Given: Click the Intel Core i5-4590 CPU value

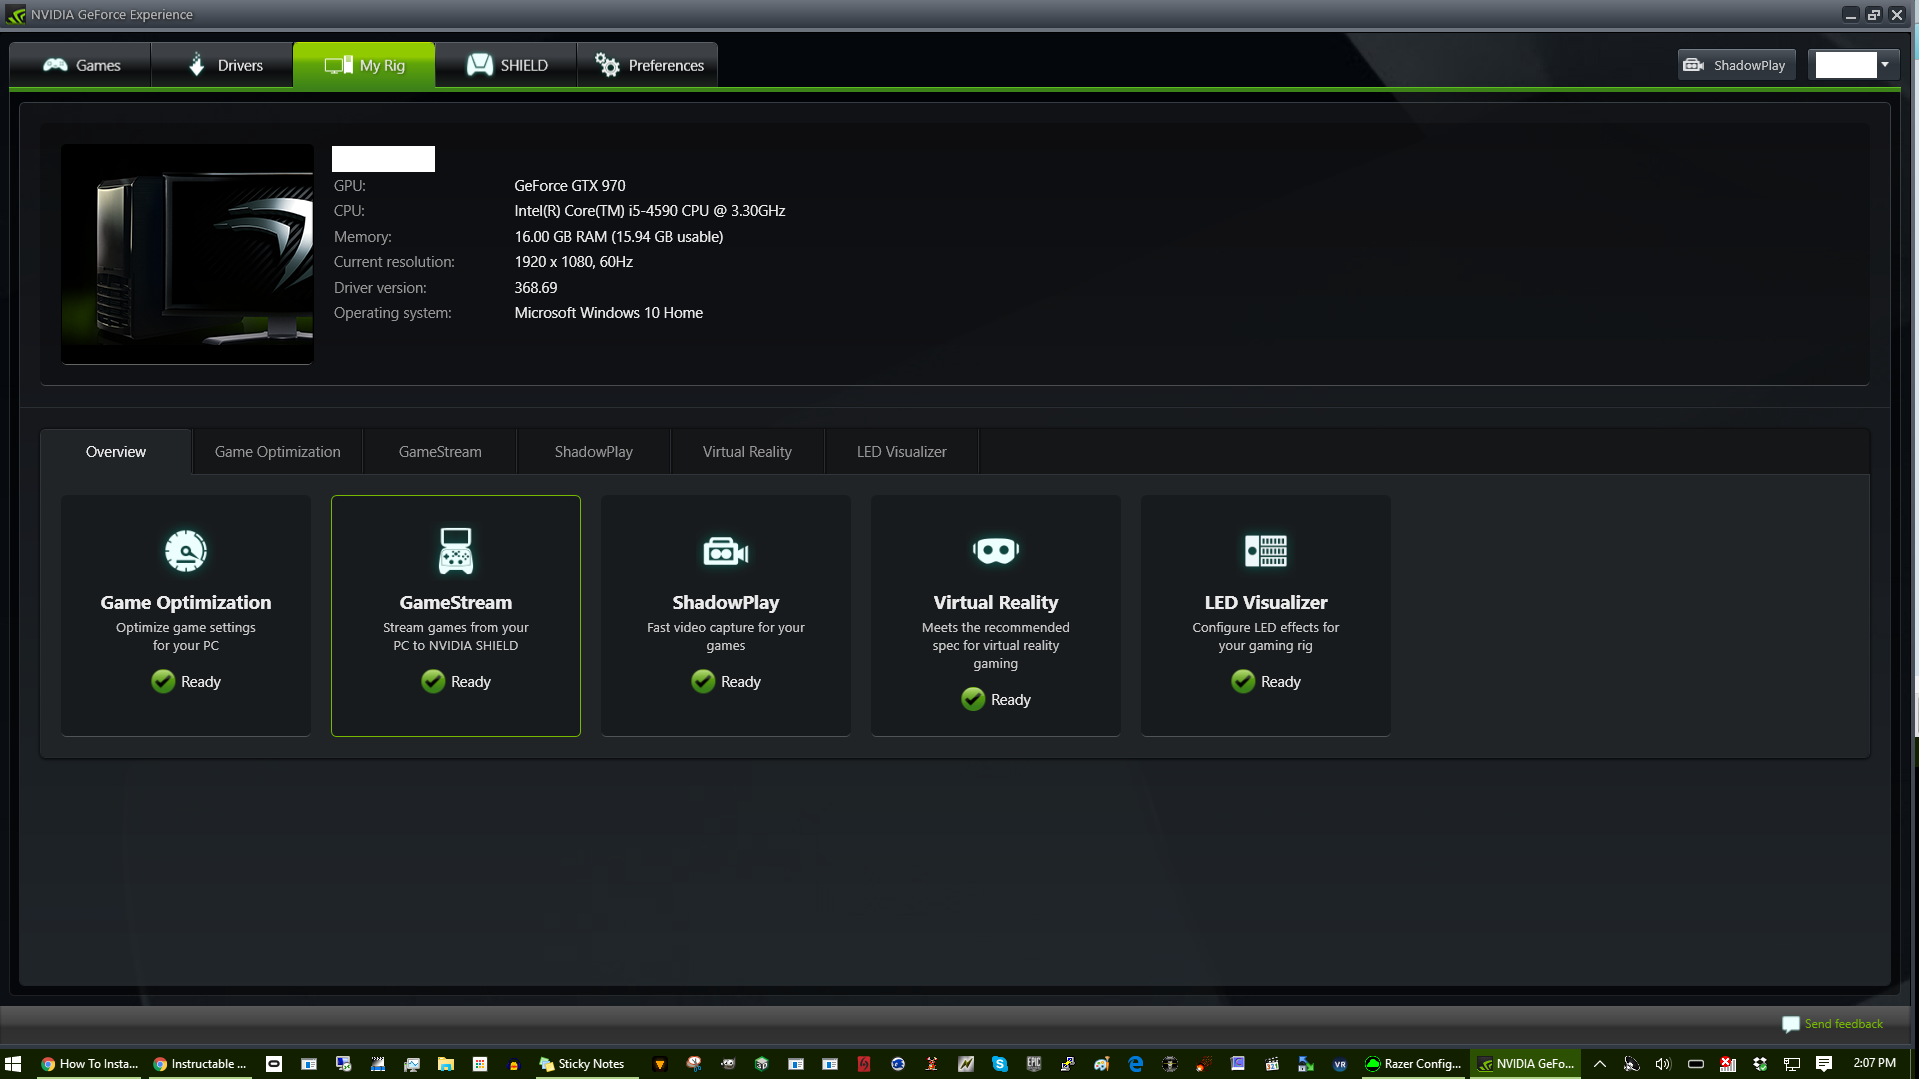Looking at the screenshot, I should point(650,211).
